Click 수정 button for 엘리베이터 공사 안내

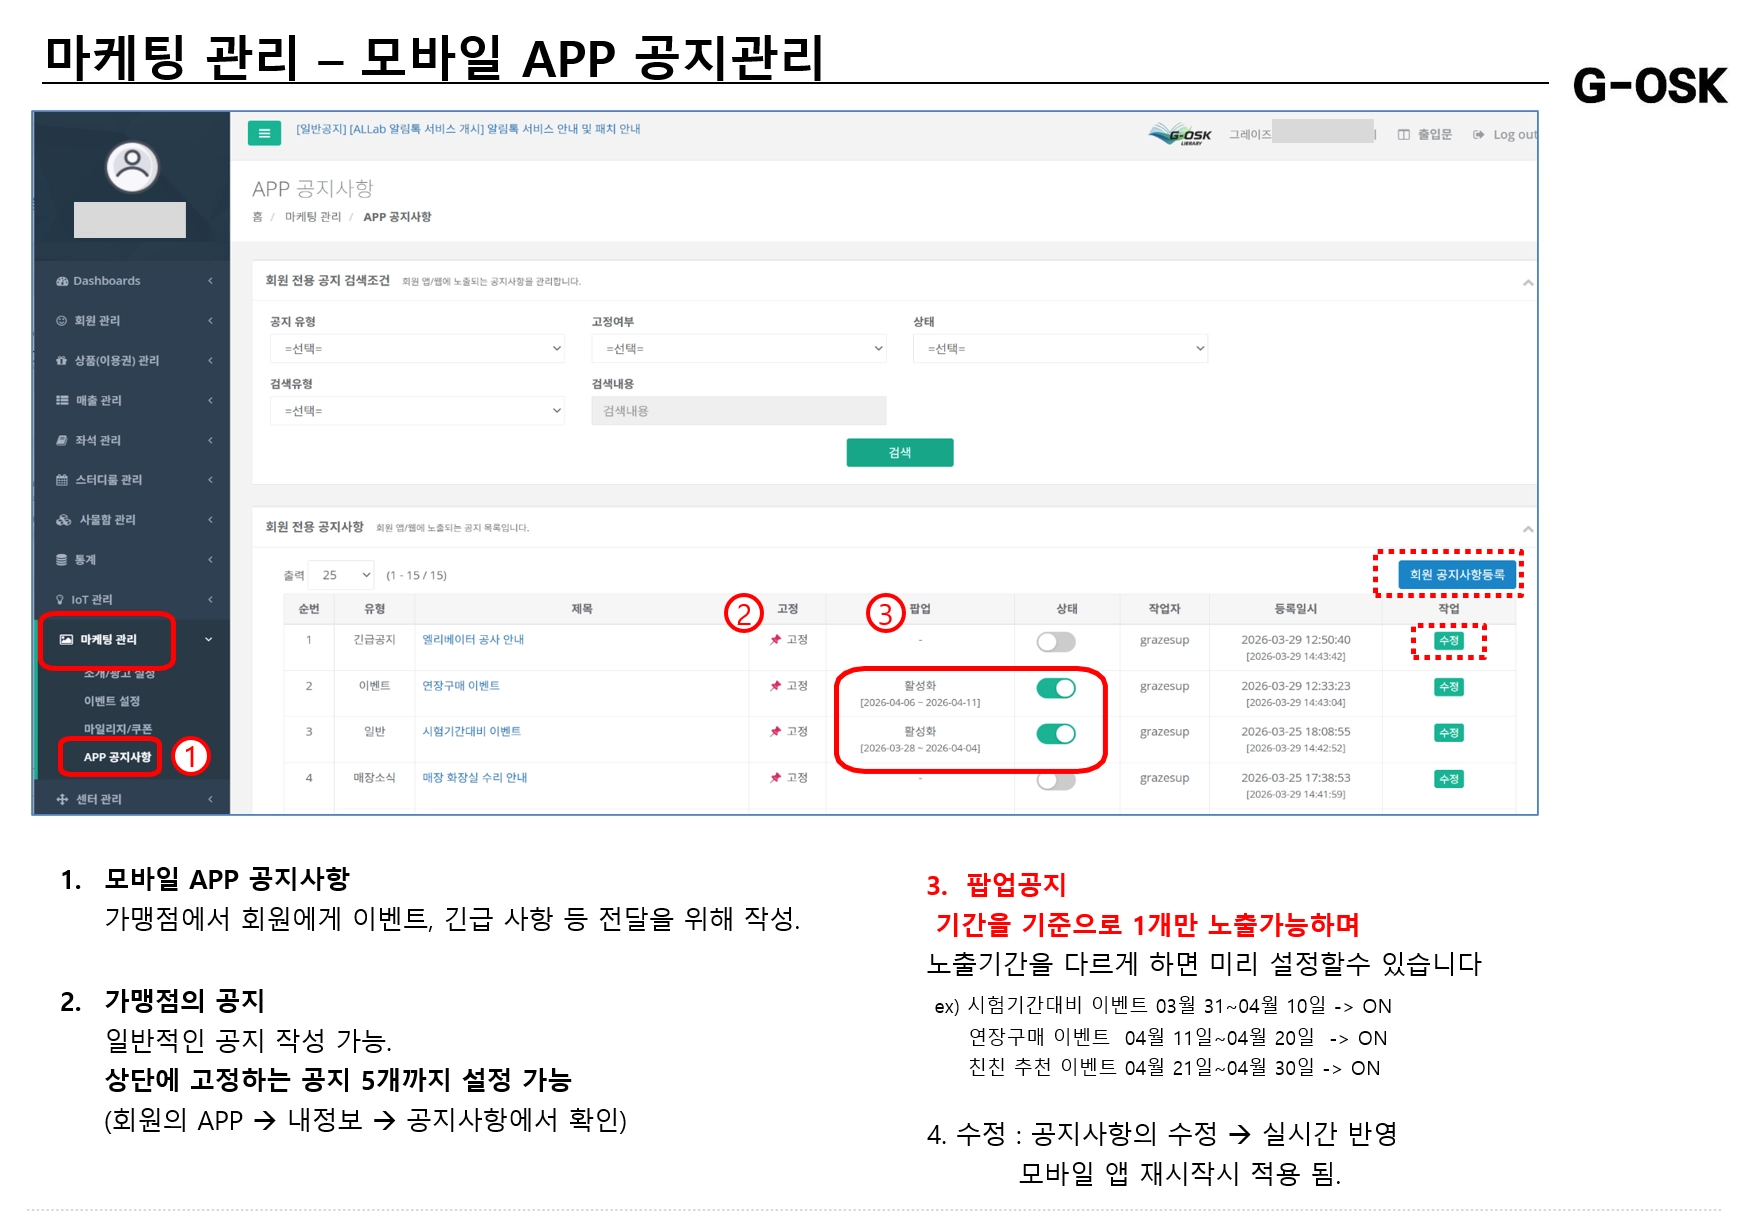[1449, 641]
